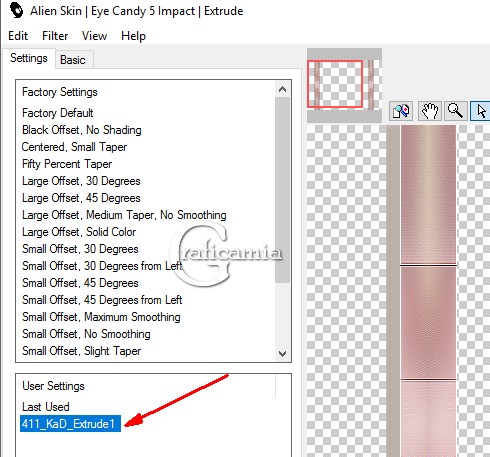490x457 pixels.
Task: Click up arrow of Factory Settings scrollbar
Action: click(x=282, y=89)
